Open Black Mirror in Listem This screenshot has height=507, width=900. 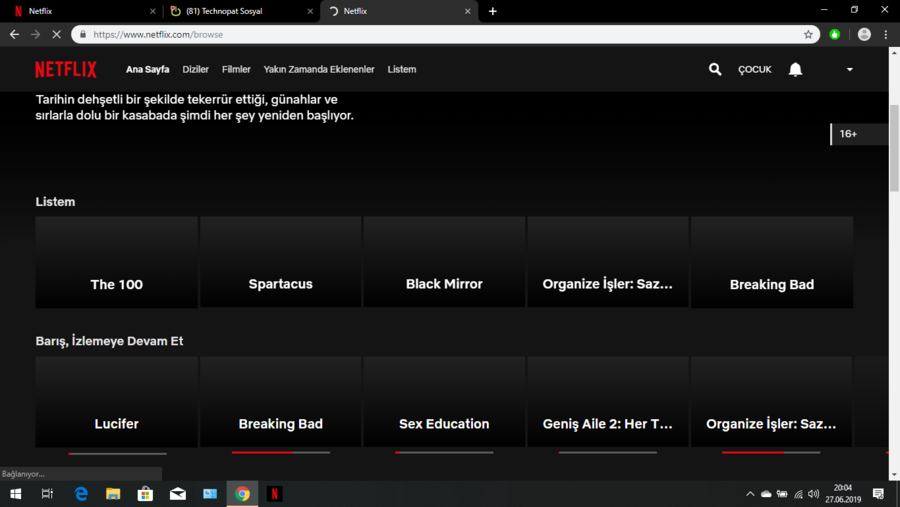tap(444, 262)
